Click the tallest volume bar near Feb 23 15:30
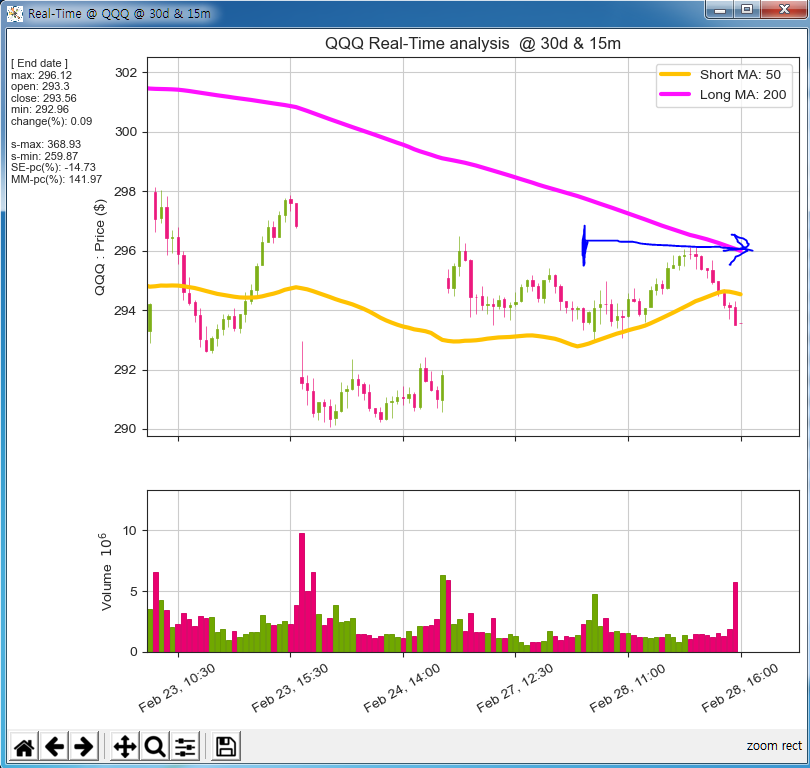 click(302, 592)
